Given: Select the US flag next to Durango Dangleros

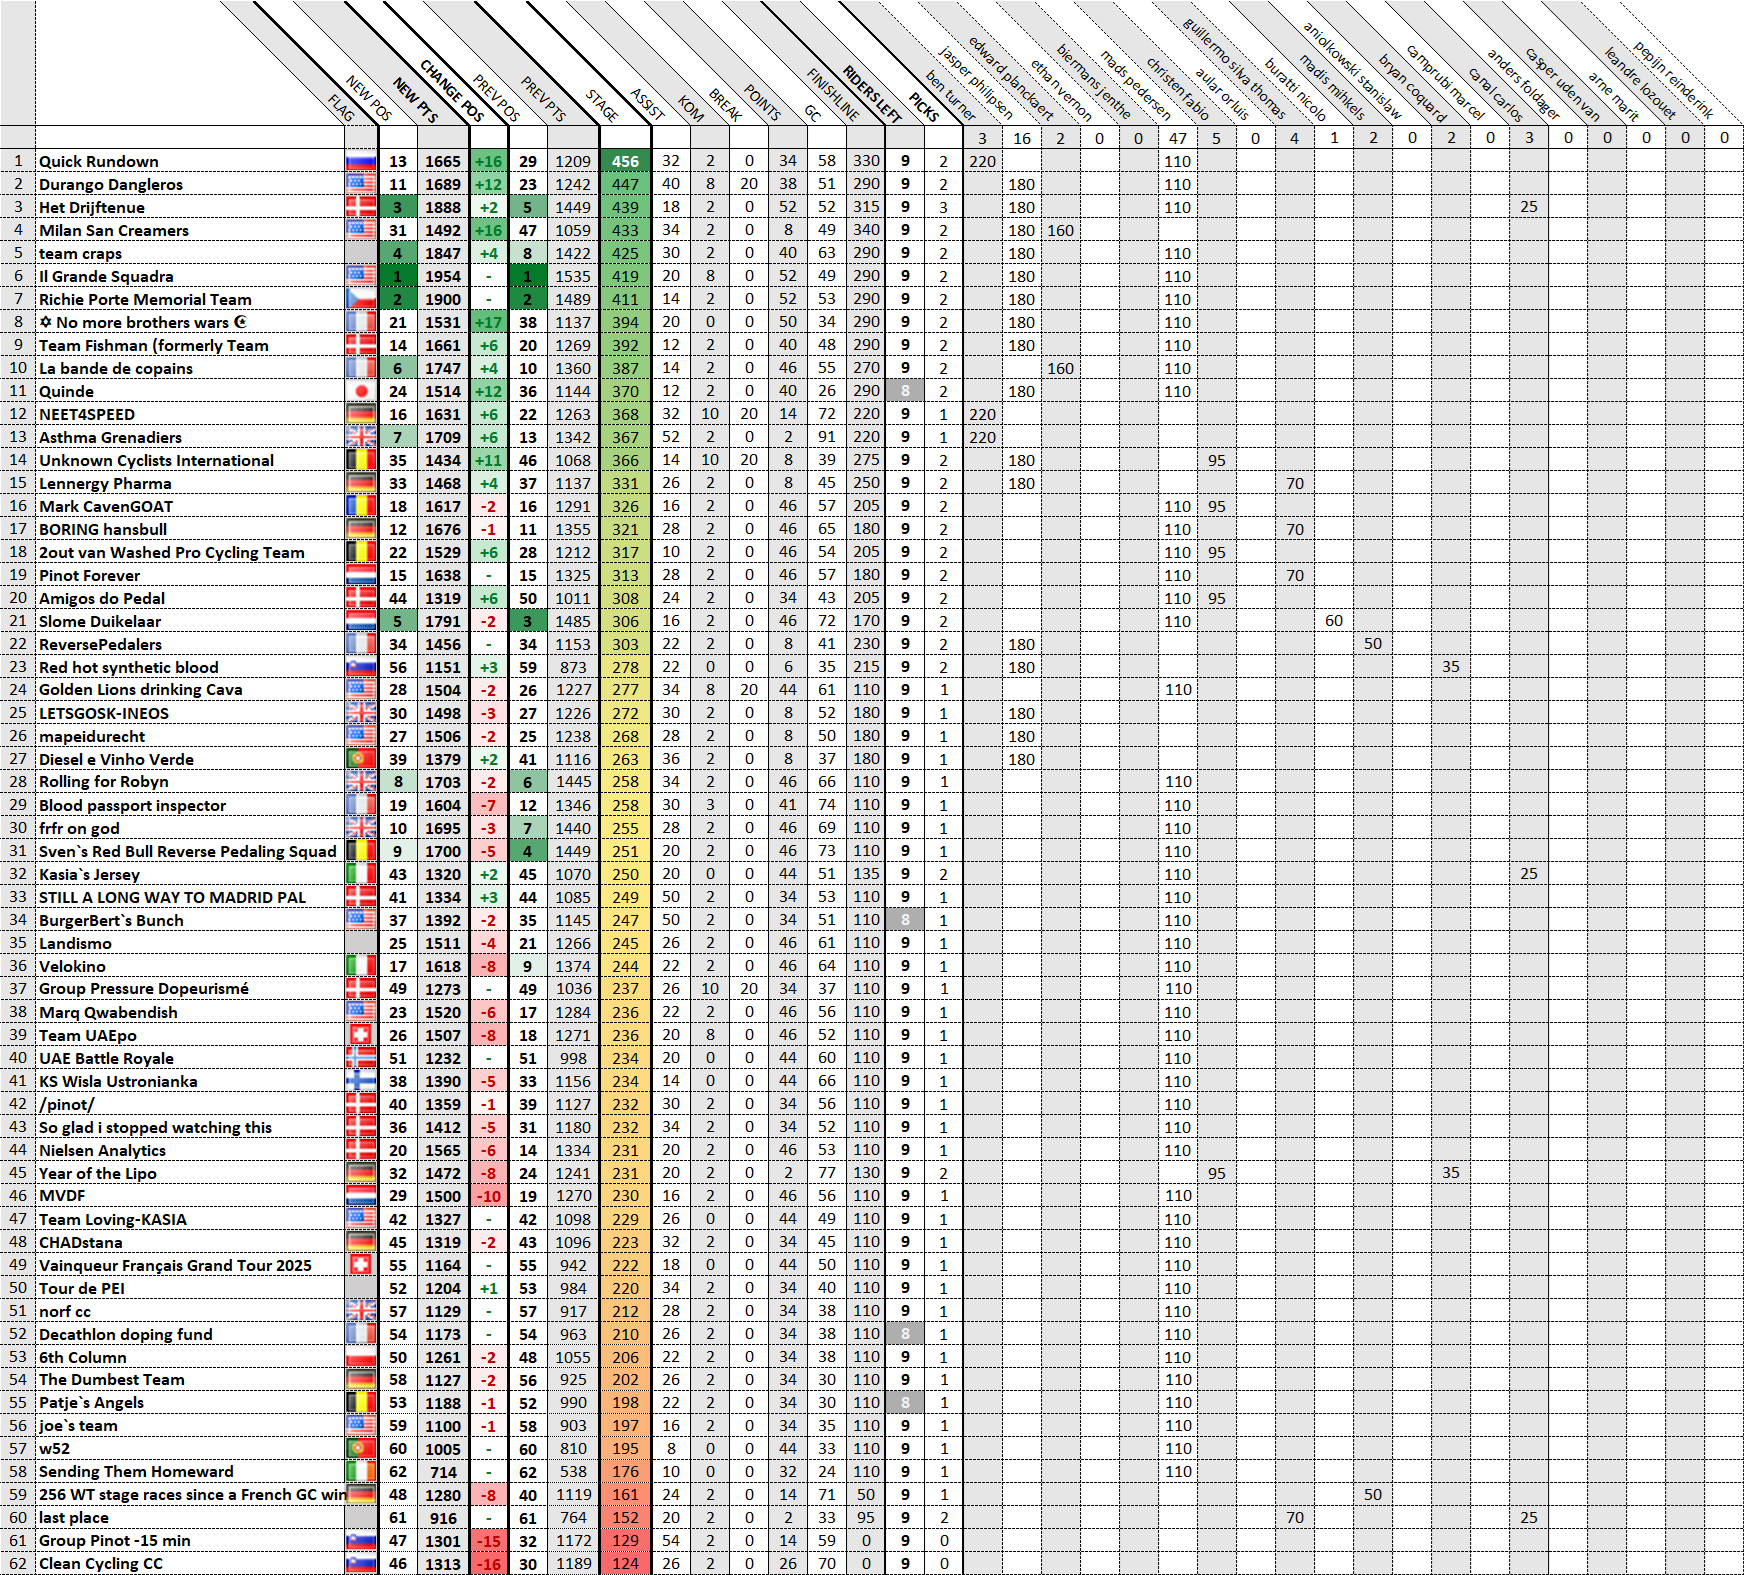Looking at the screenshot, I should pyautogui.click(x=360, y=184).
